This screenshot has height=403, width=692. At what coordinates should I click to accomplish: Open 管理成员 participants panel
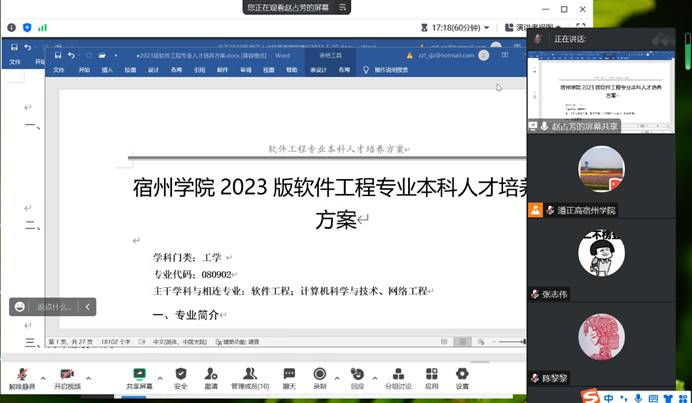pos(249,376)
